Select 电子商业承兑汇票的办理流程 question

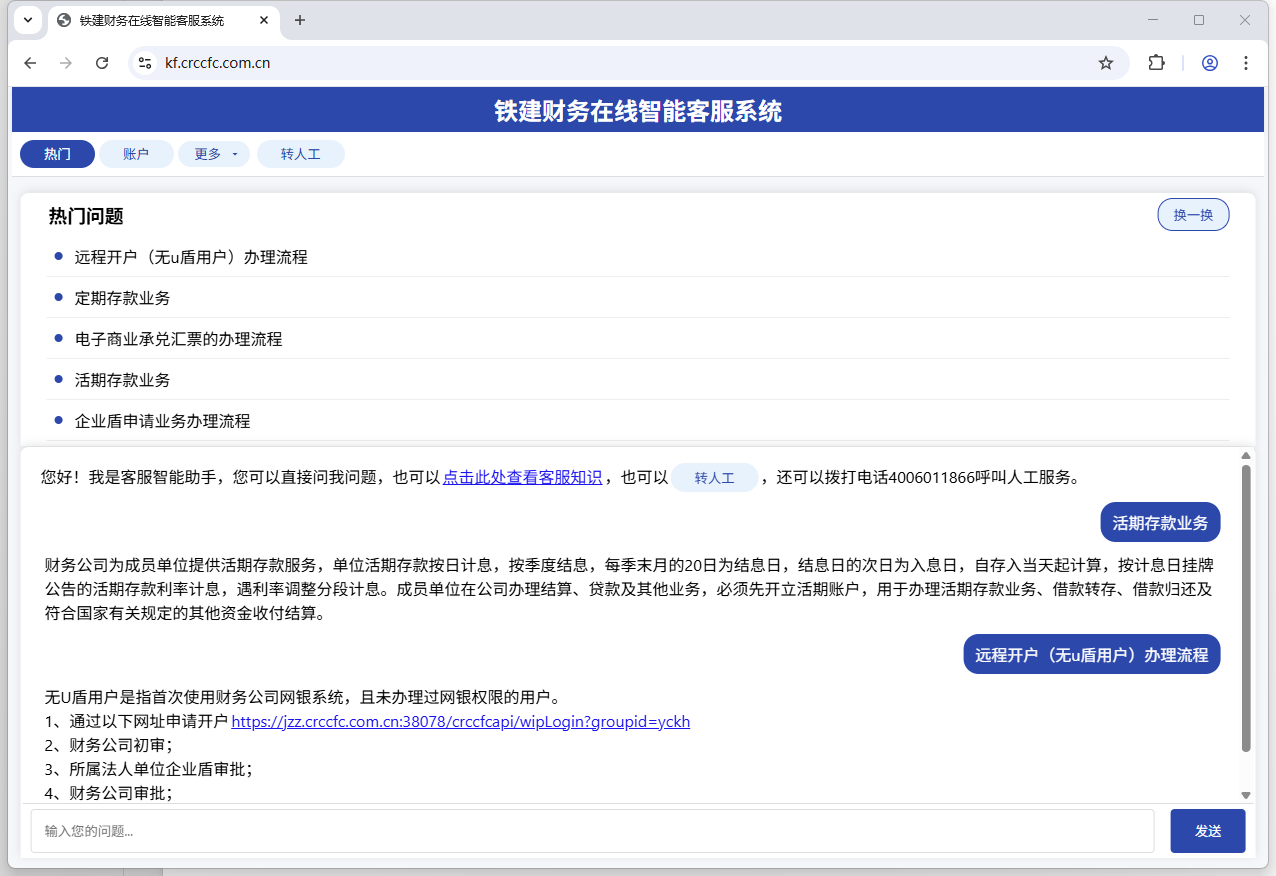[179, 339]
